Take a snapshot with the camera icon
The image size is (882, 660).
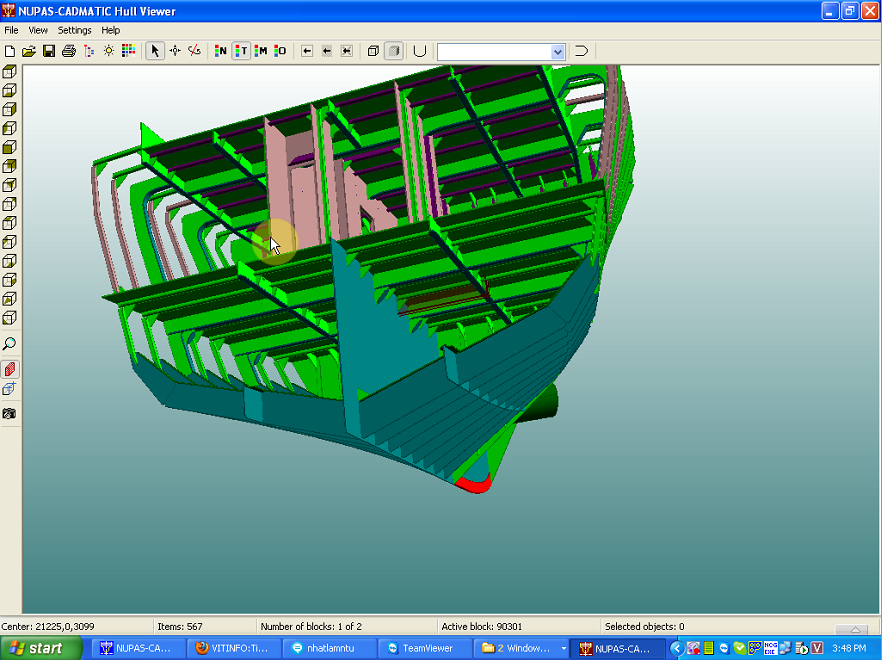(10, 414)
